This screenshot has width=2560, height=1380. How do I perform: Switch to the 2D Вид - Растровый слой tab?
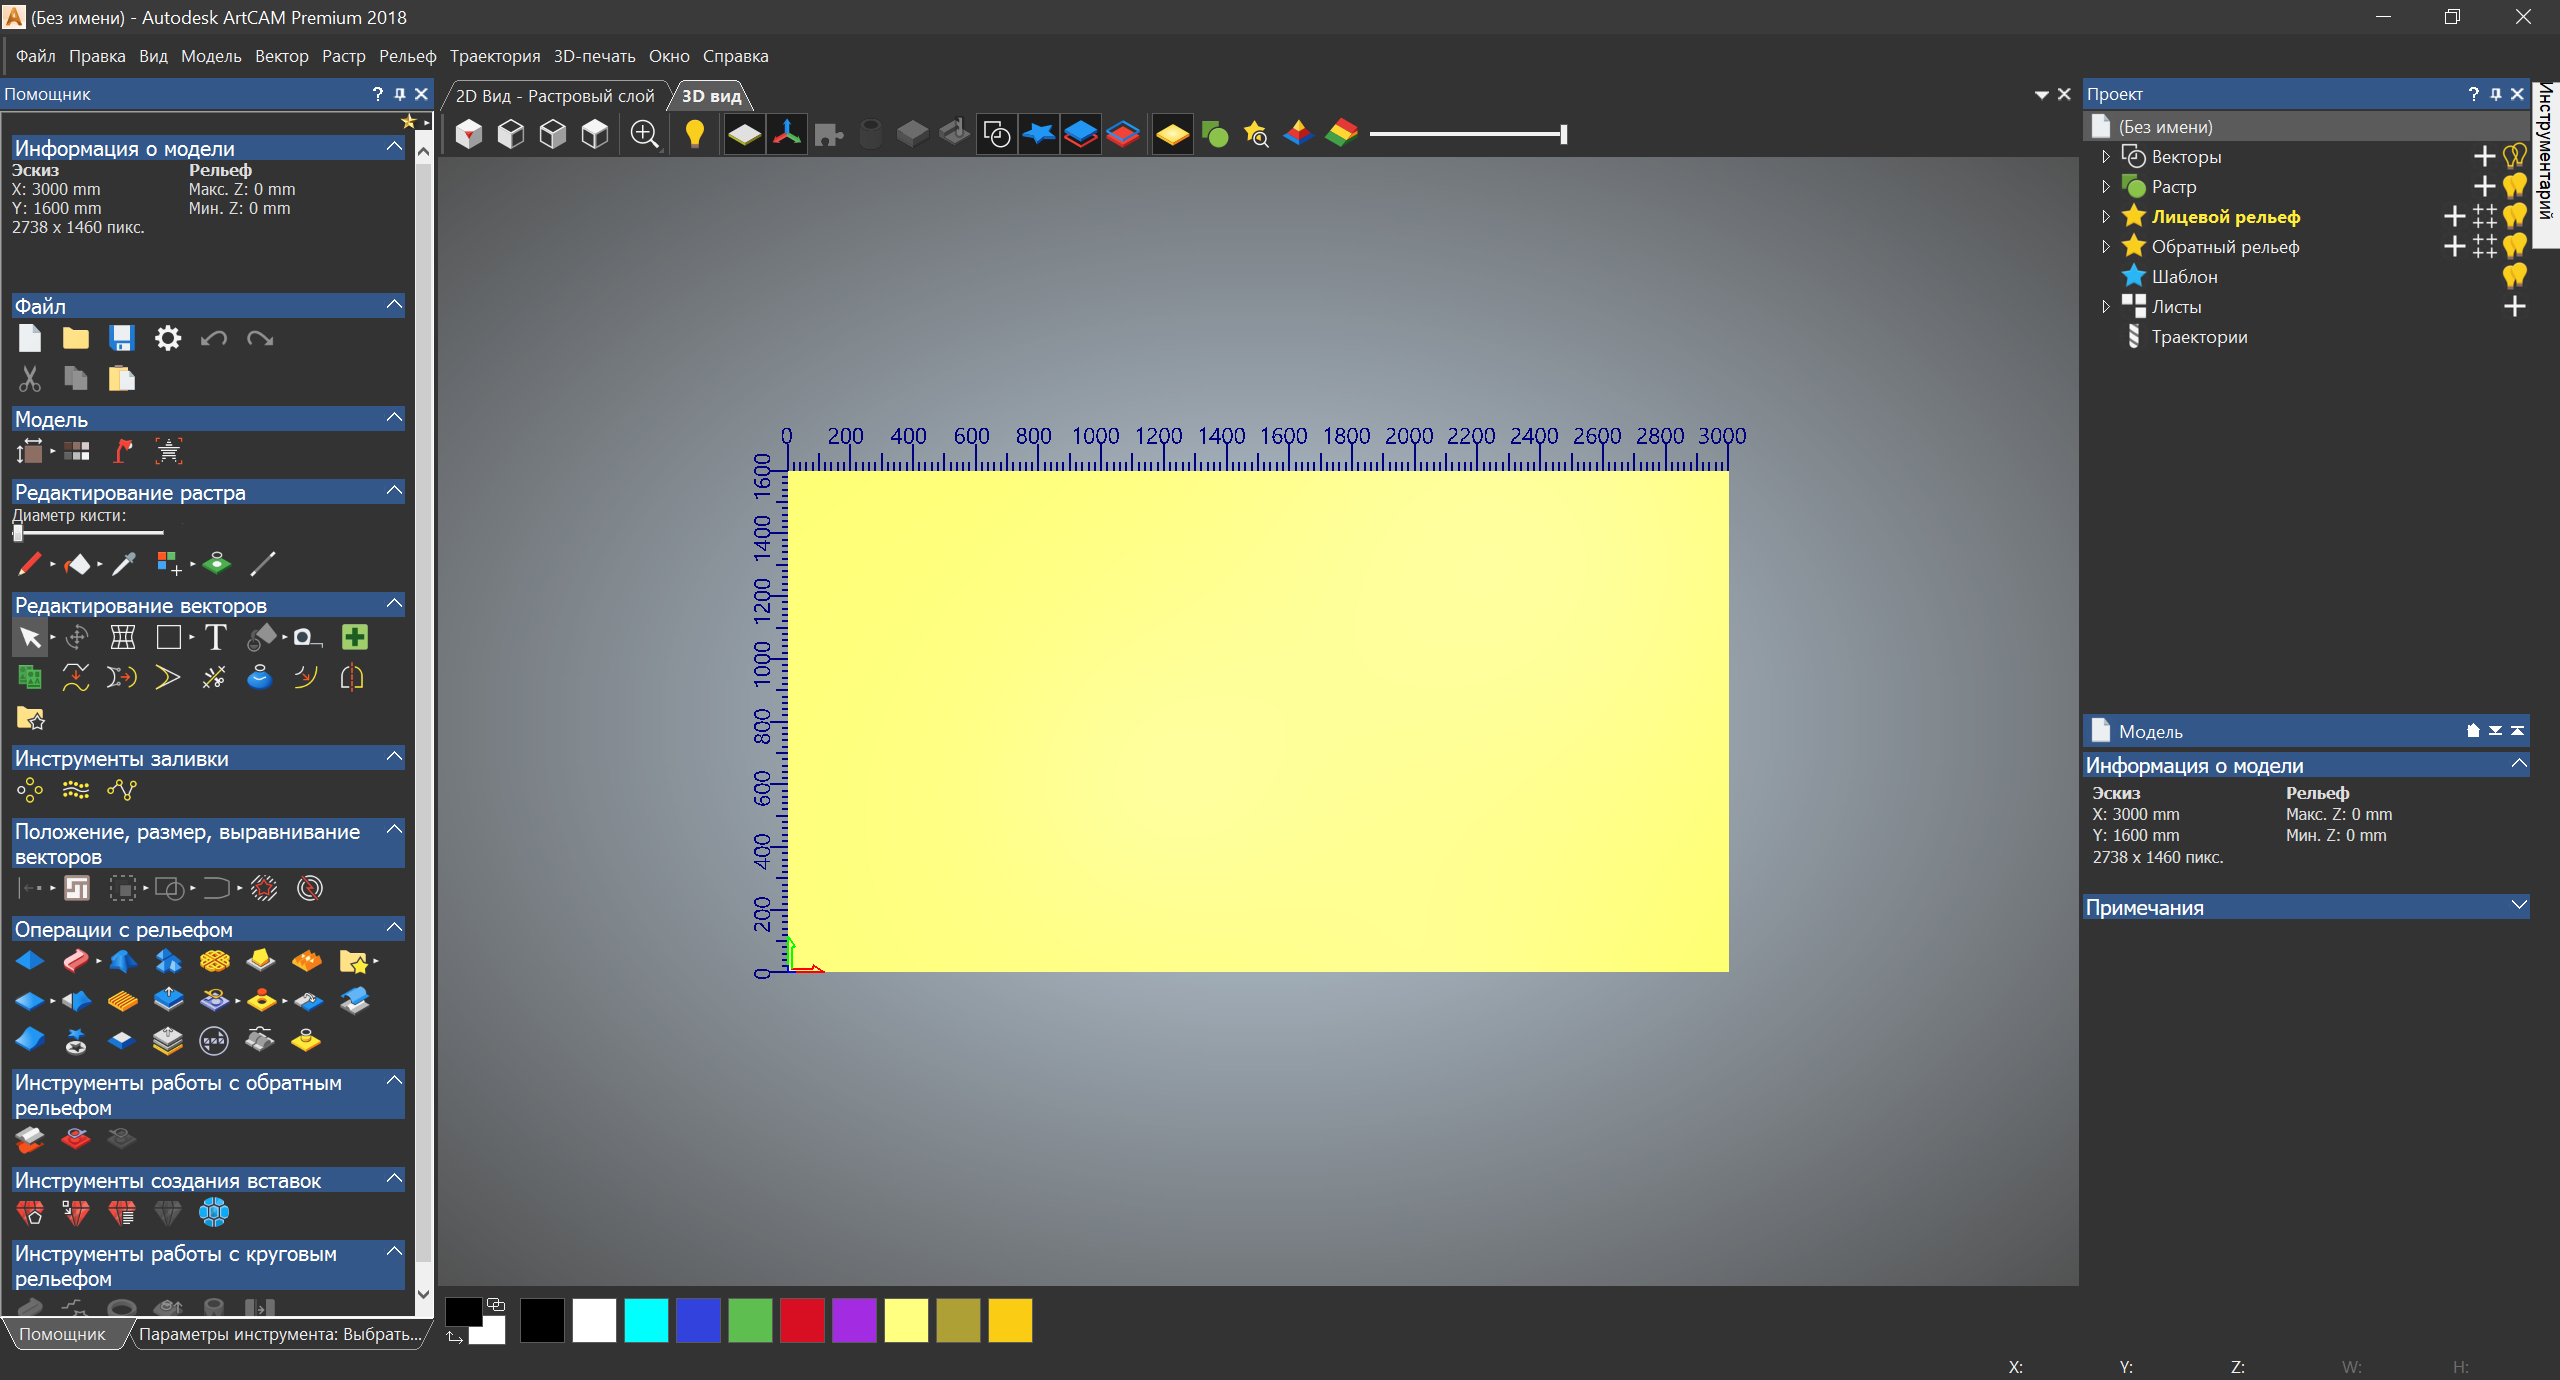click(555, 96)
